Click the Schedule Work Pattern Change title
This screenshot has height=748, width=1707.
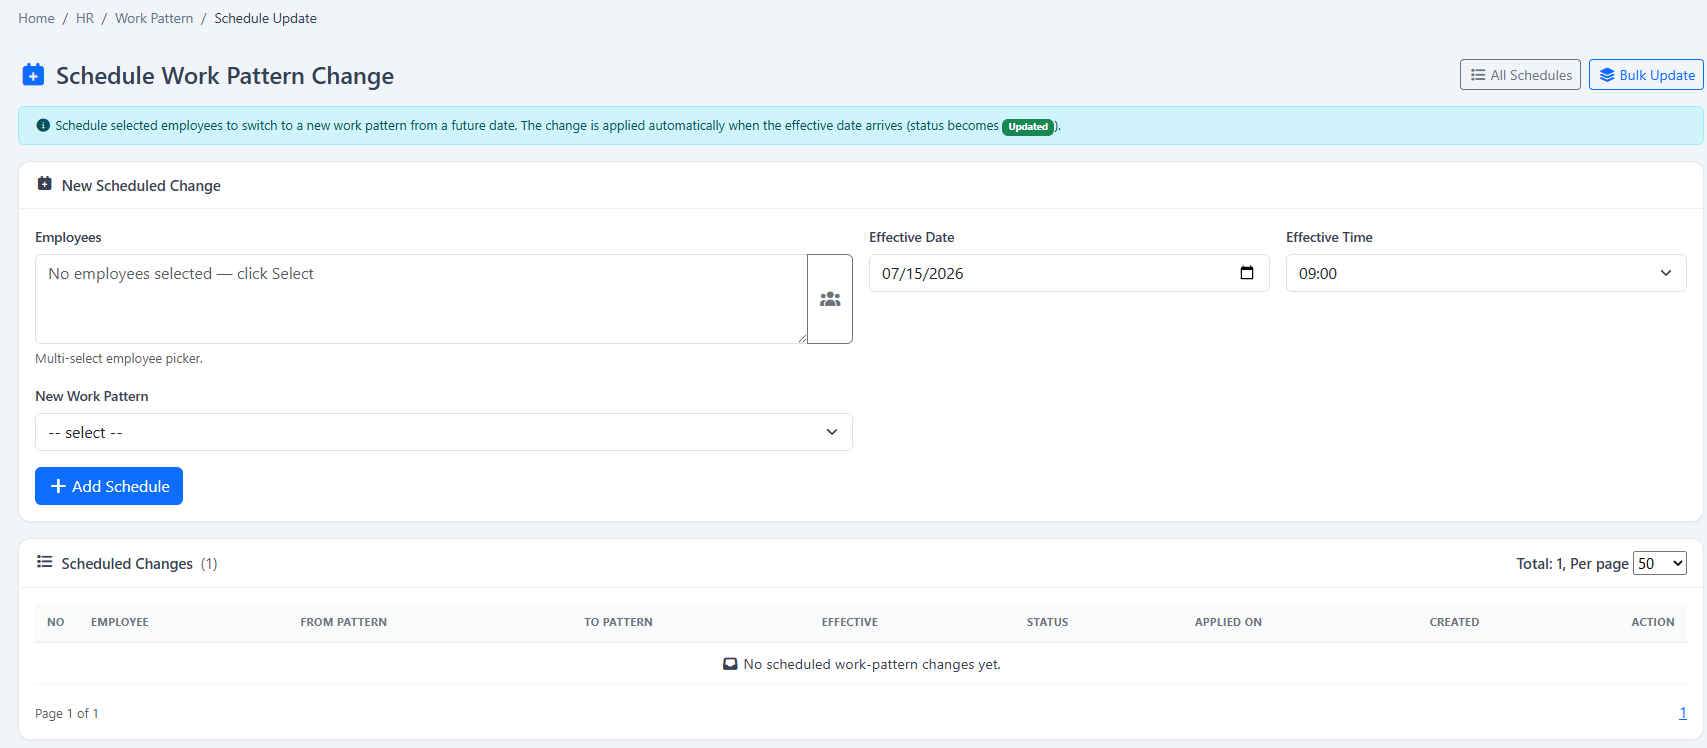click(x=225, y=76)
